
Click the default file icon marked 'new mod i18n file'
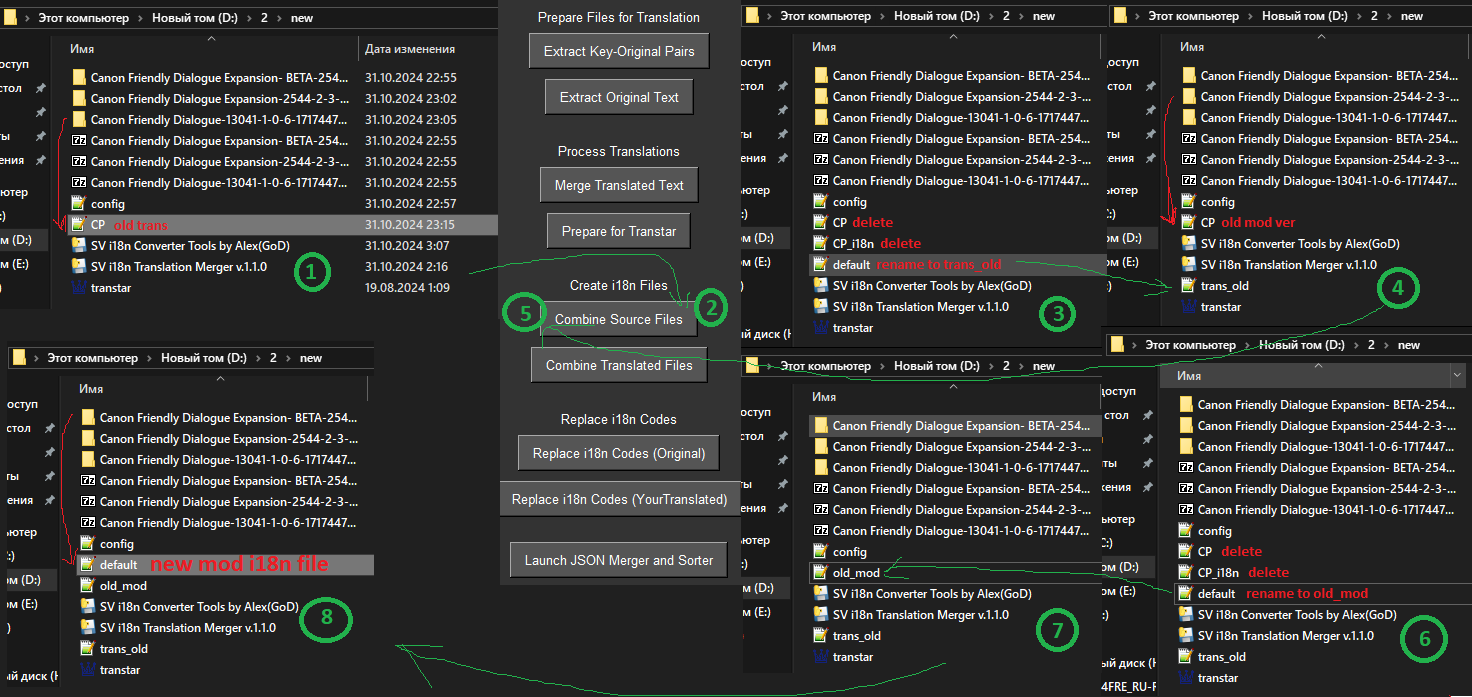tap(89, 565)
